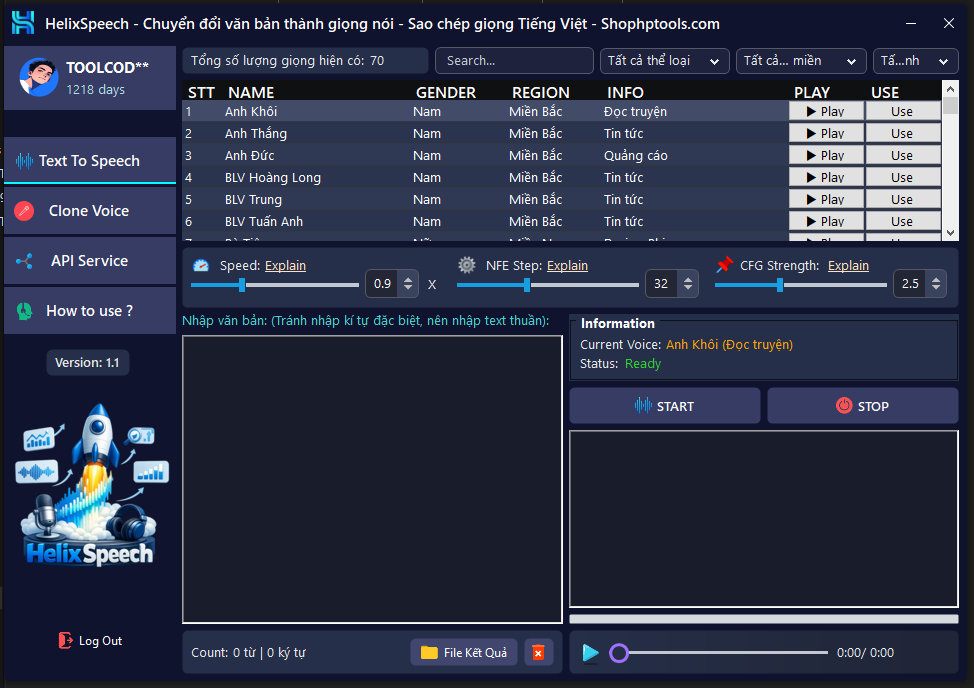Select the BLV Hoàng Long name cell

pyautogui.click(x=273, y=178)
